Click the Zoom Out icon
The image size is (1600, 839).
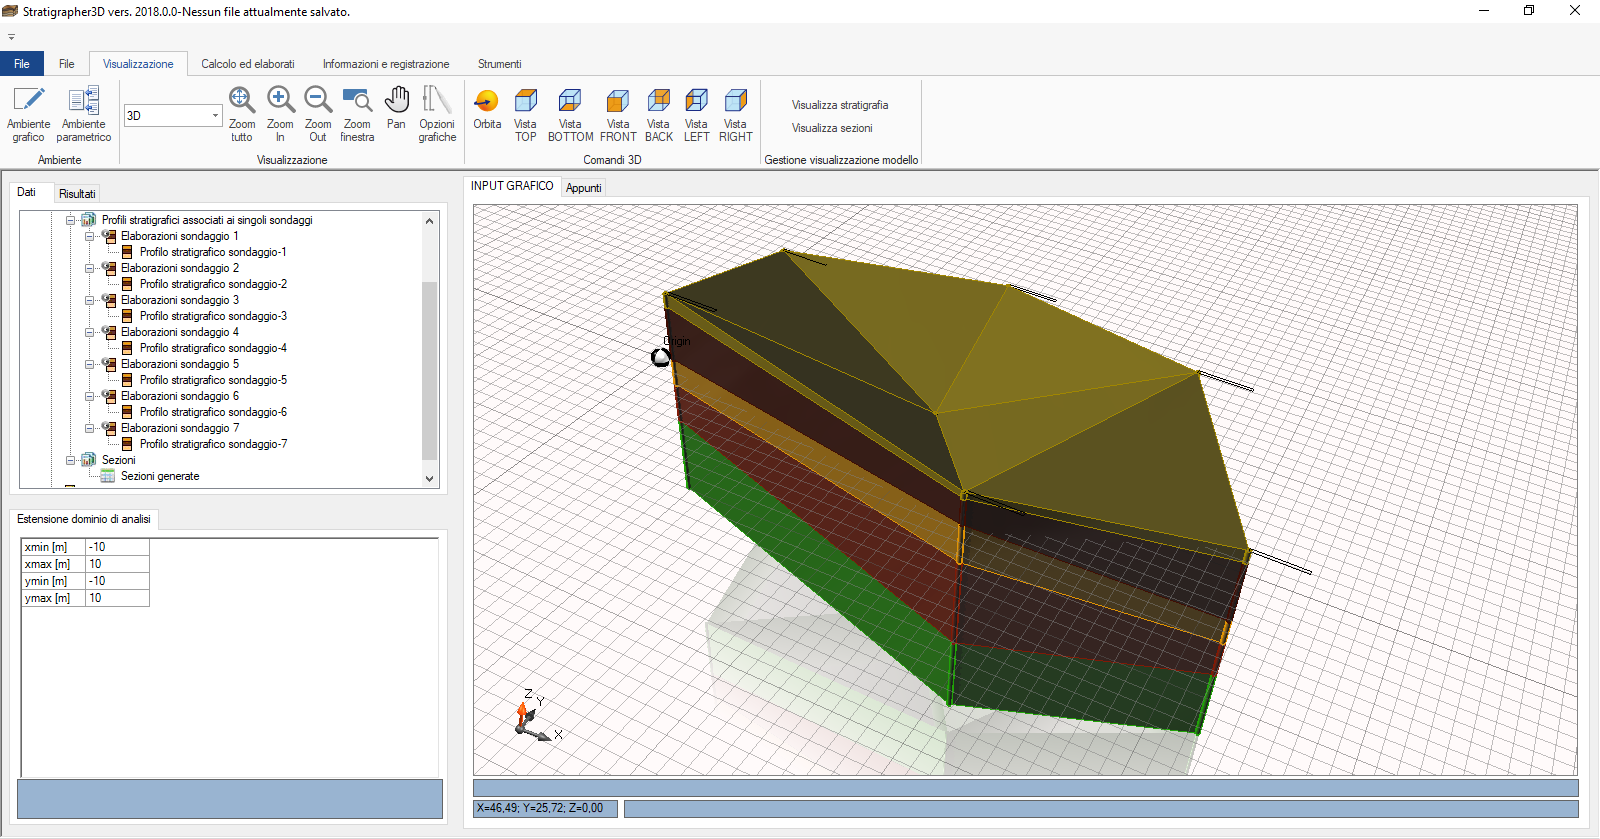click(x=318, y=114)
